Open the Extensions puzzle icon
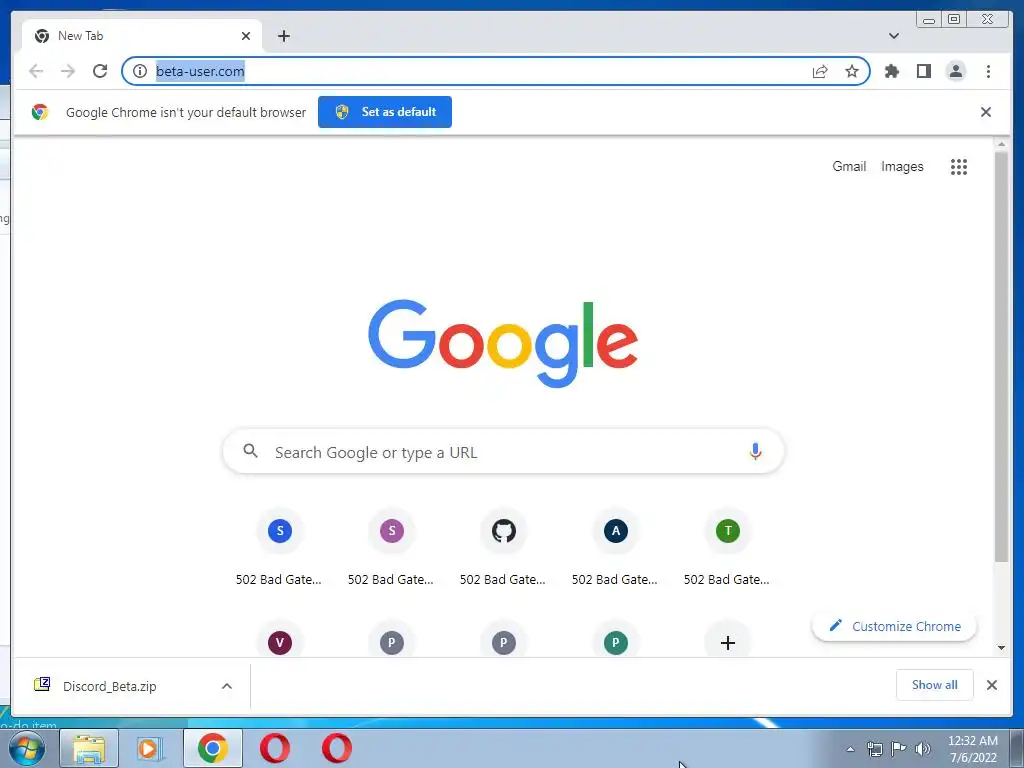Viewport: 1024px width, 768px height. pos(891,71)
